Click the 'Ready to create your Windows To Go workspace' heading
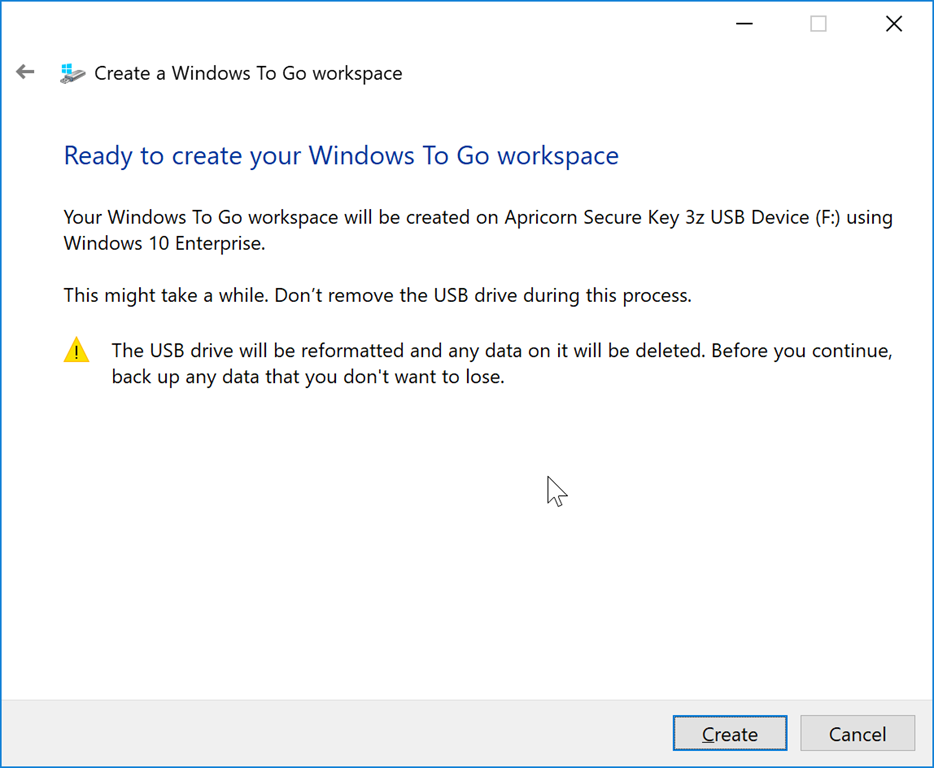The image size is (934, 768). (x=341, y=156)
